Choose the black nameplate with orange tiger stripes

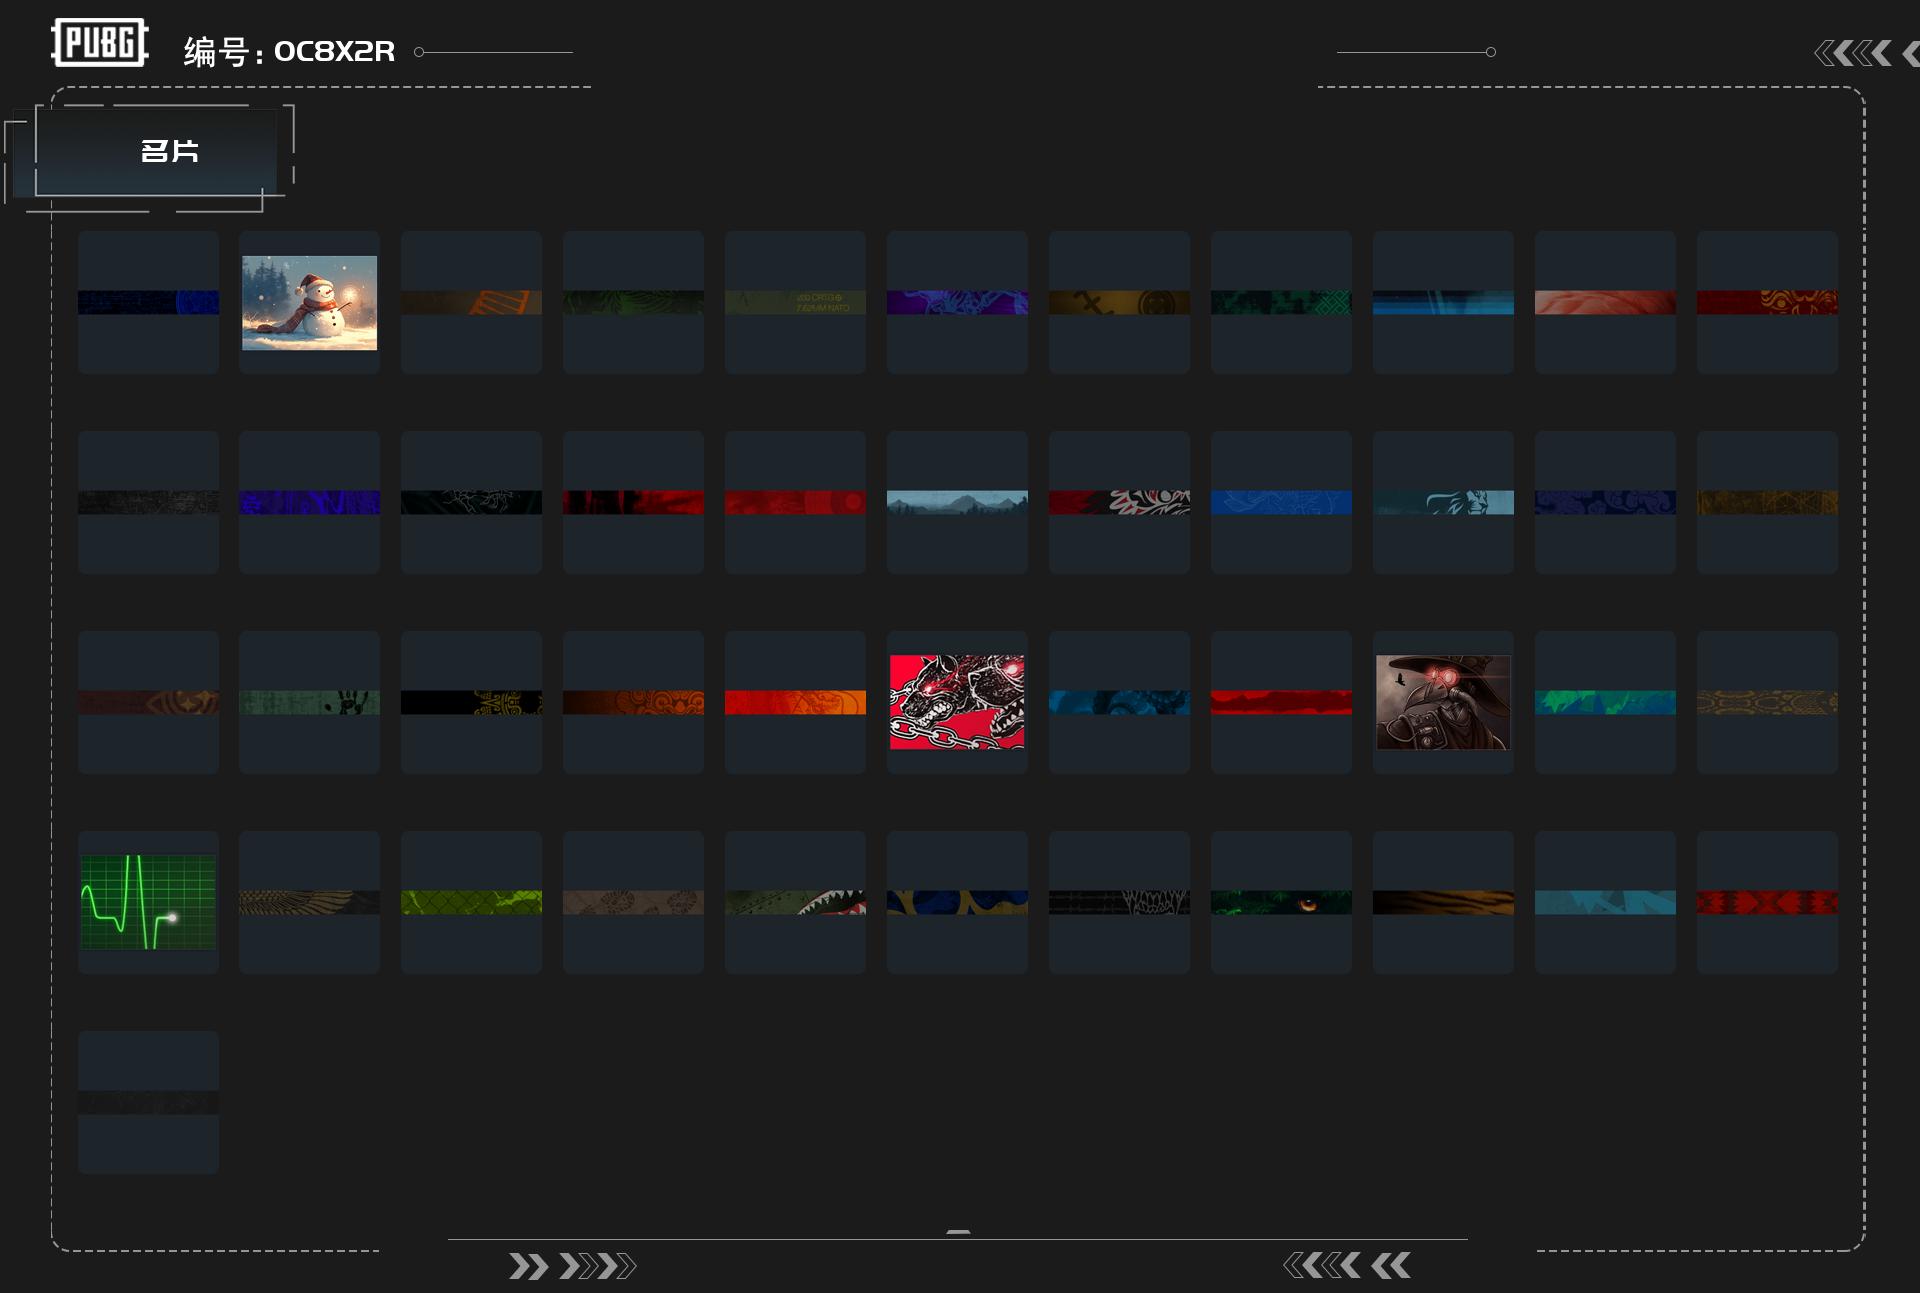1443,902
